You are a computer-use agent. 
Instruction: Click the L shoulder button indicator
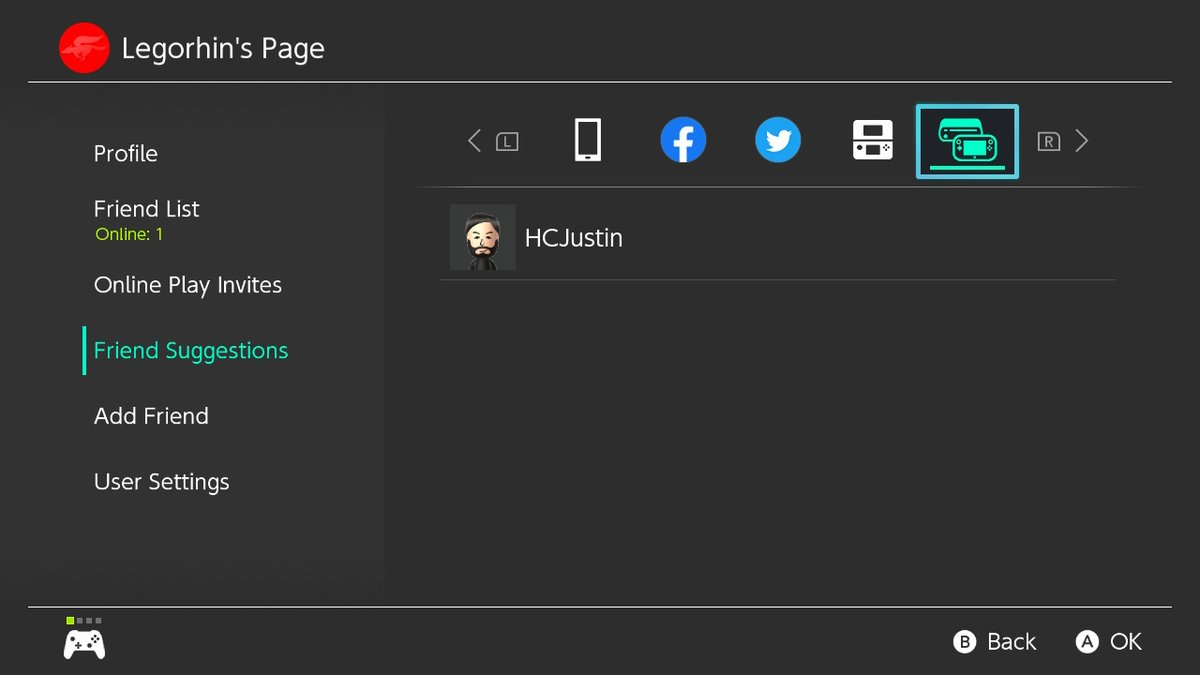[x=507, y=142]
